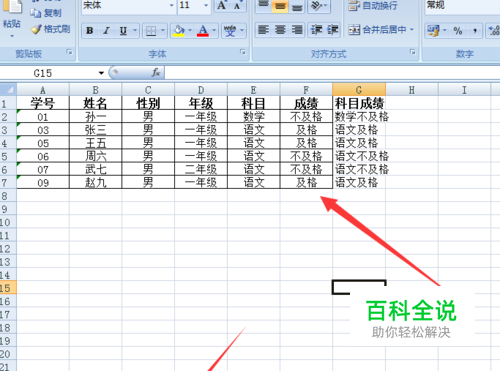Apply the yellow Fill Color bucket
Viewport: 500px width, 371px height.
pos(179,31)
